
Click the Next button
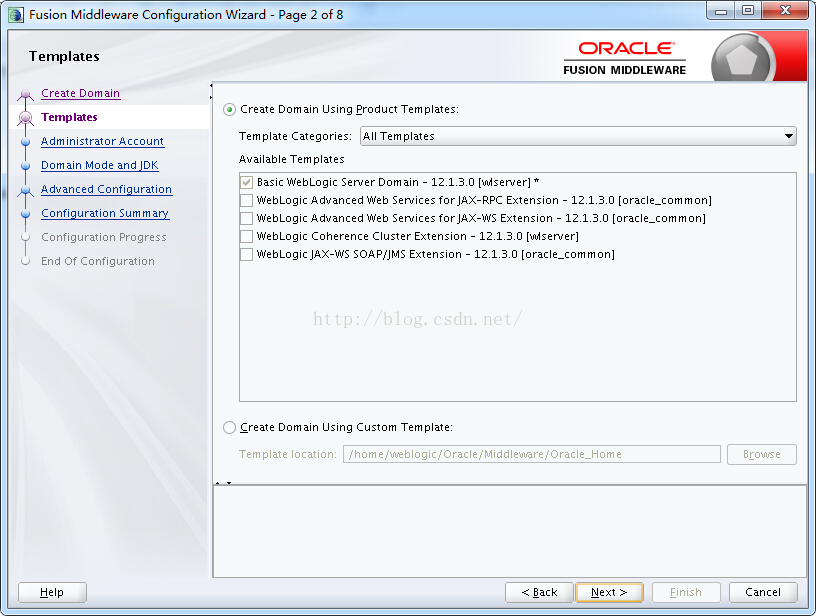[x=609, y=592]
